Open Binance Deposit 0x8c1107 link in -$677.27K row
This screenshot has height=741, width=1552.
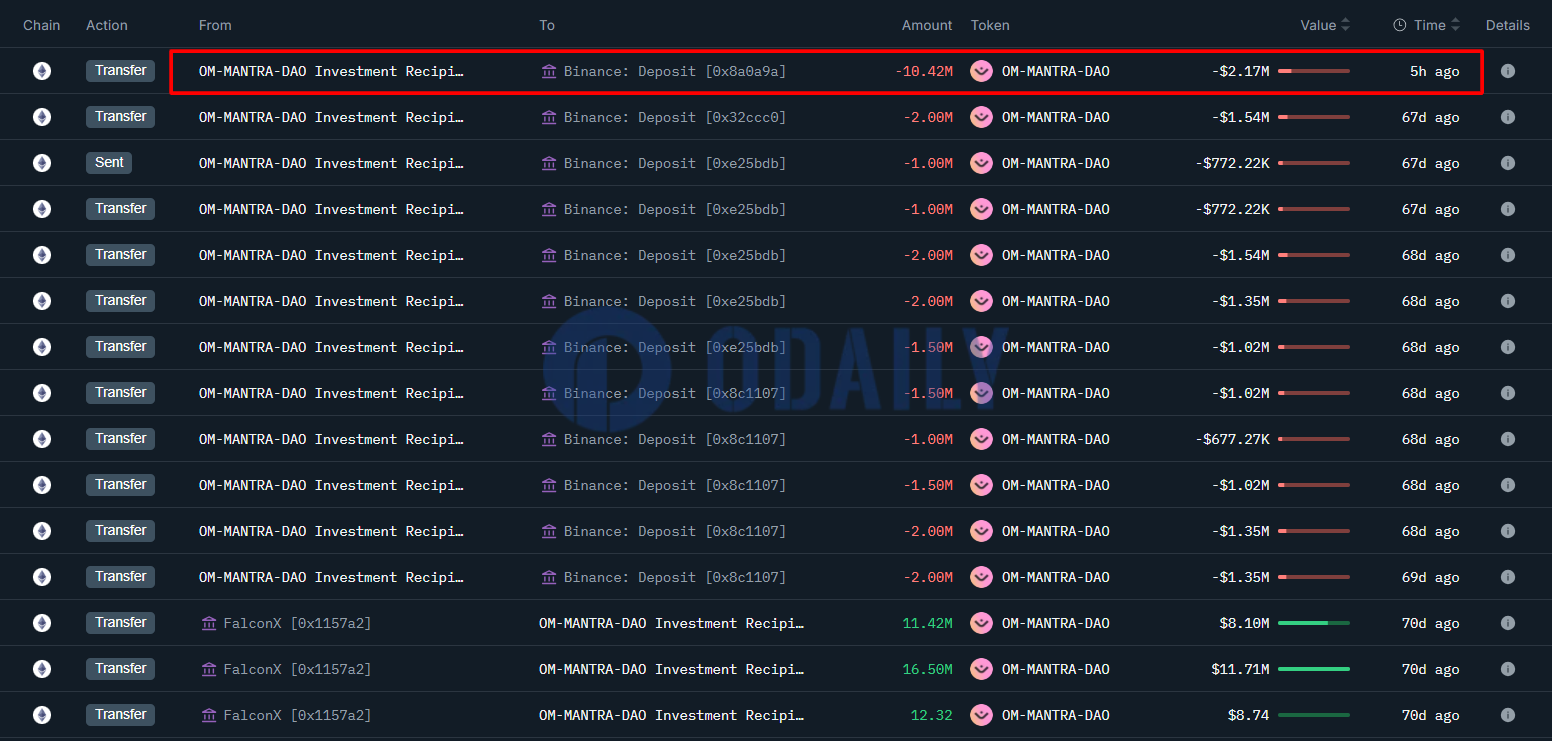[x=675, y=439]
